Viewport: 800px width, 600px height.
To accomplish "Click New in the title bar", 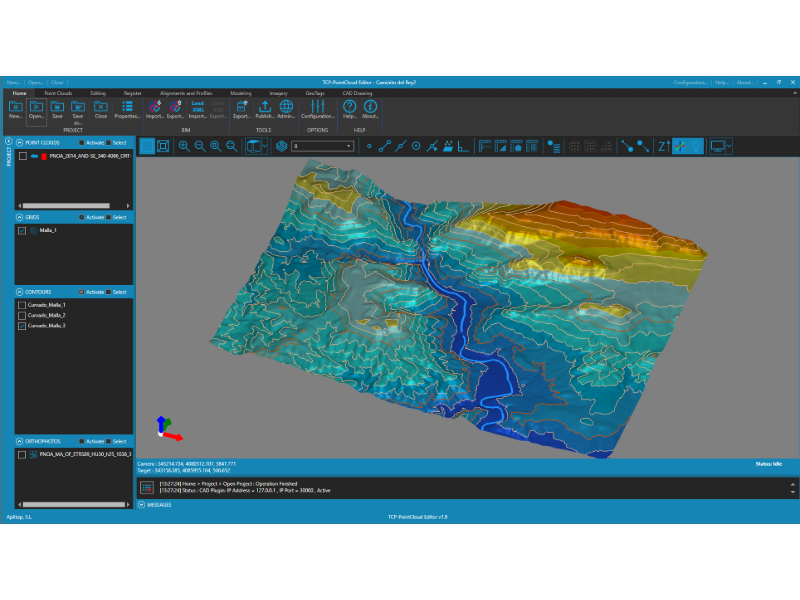I will [x=13, y=82].
